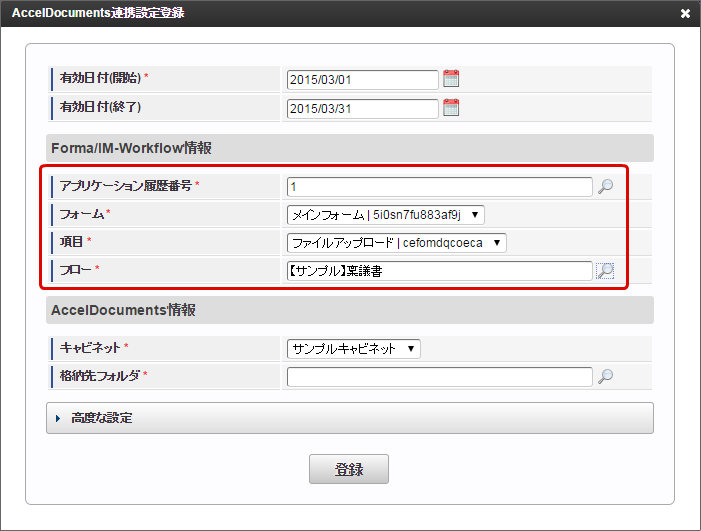701x531 pixels.
Task: Click the アプリケーション履歴番号 label
Action: [x=126, y=185]
